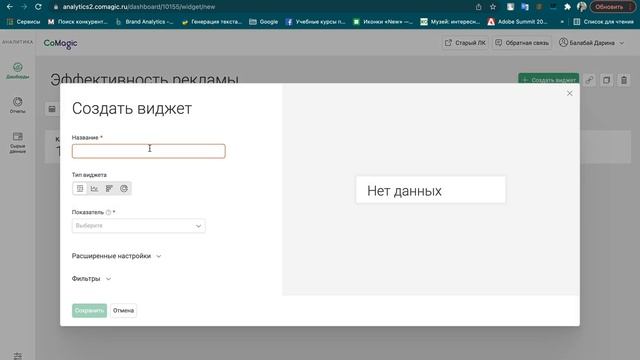Click the browser address bar URL

pos(139,7)
